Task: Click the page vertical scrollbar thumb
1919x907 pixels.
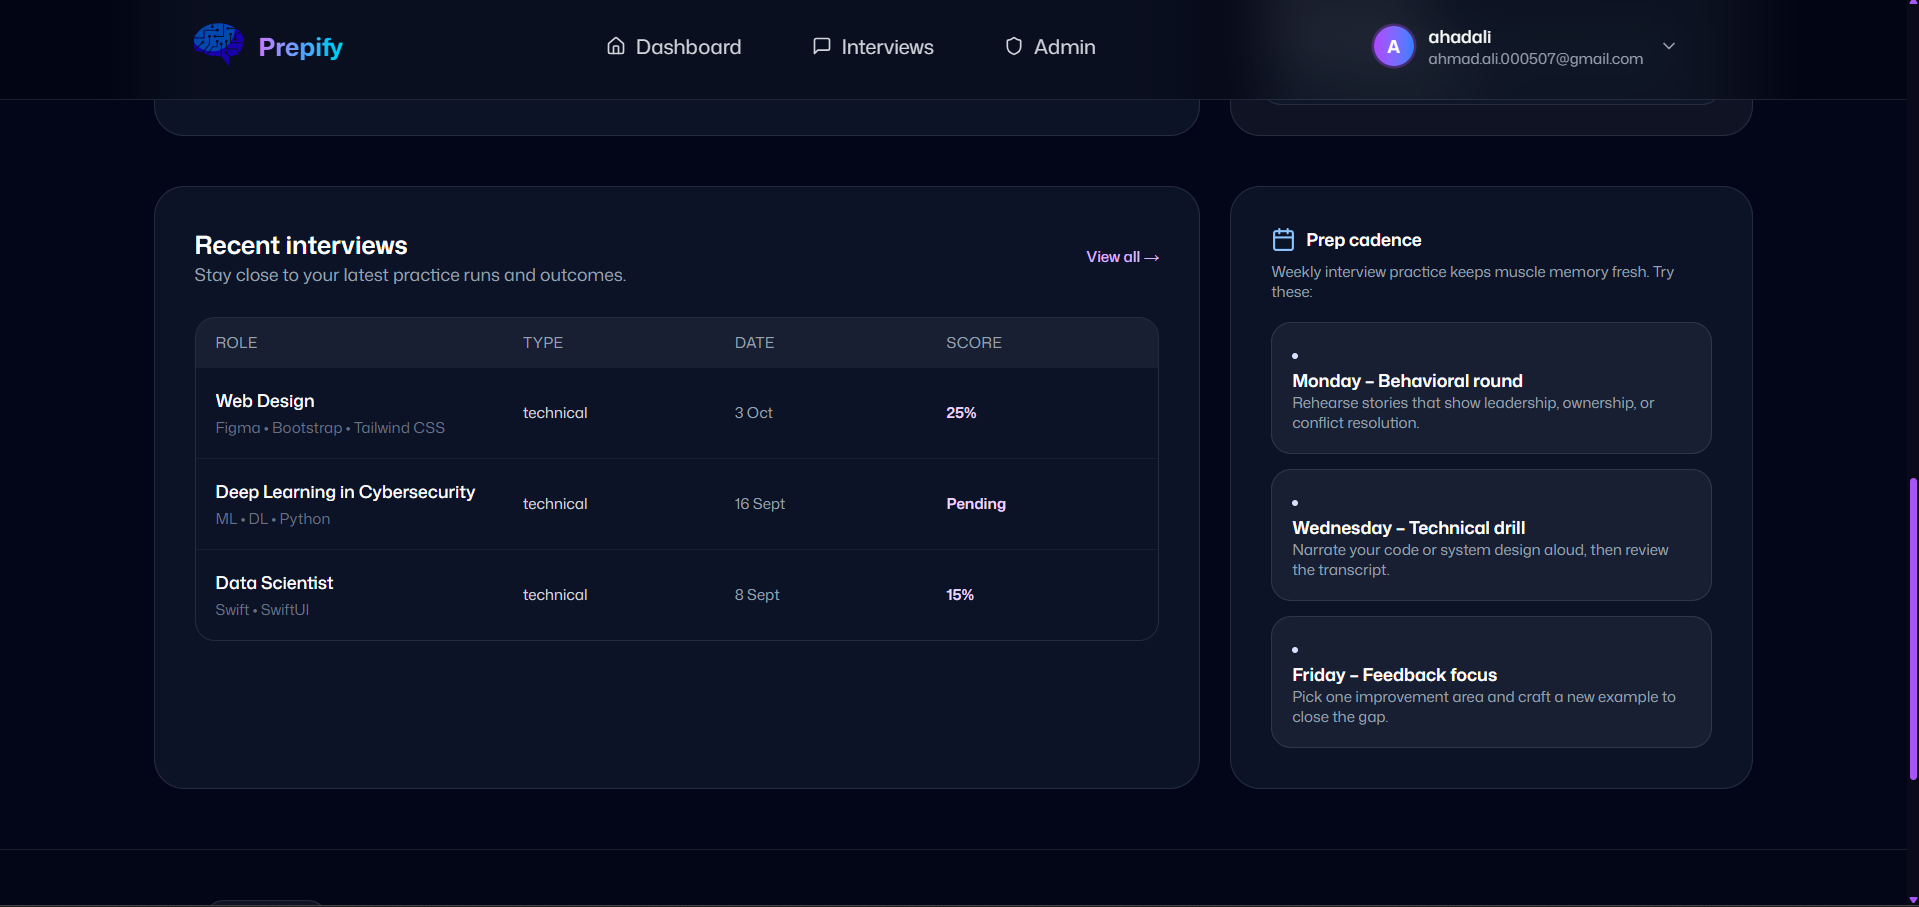Action: pos(1913,629)
